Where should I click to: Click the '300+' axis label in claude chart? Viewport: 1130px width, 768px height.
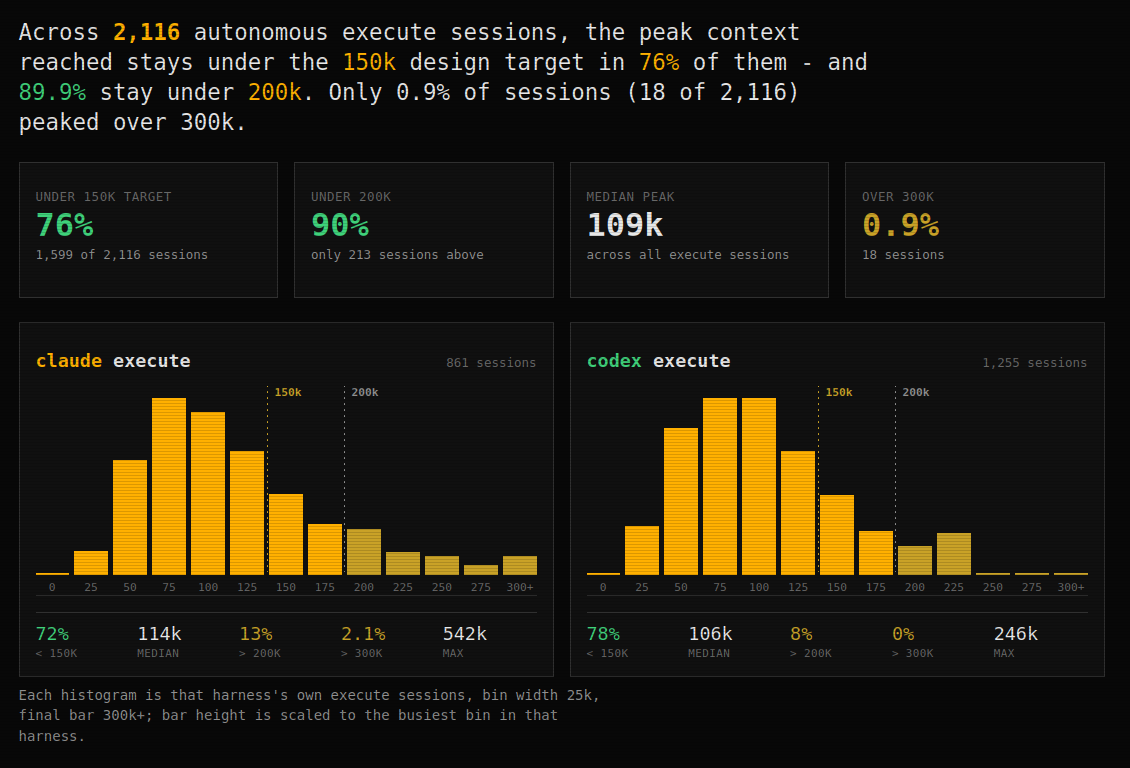tap(520, 587)
